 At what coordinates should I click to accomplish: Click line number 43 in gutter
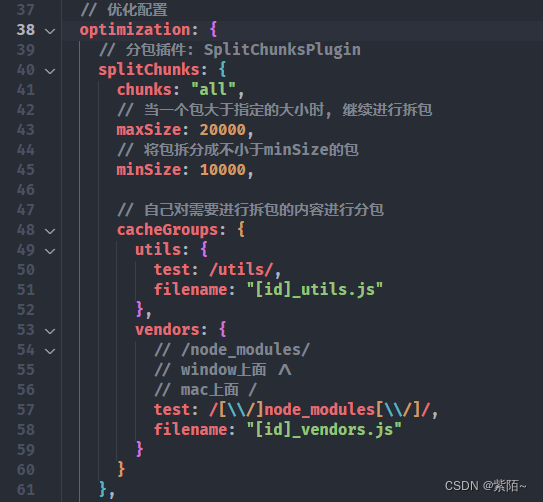point(26,130)
